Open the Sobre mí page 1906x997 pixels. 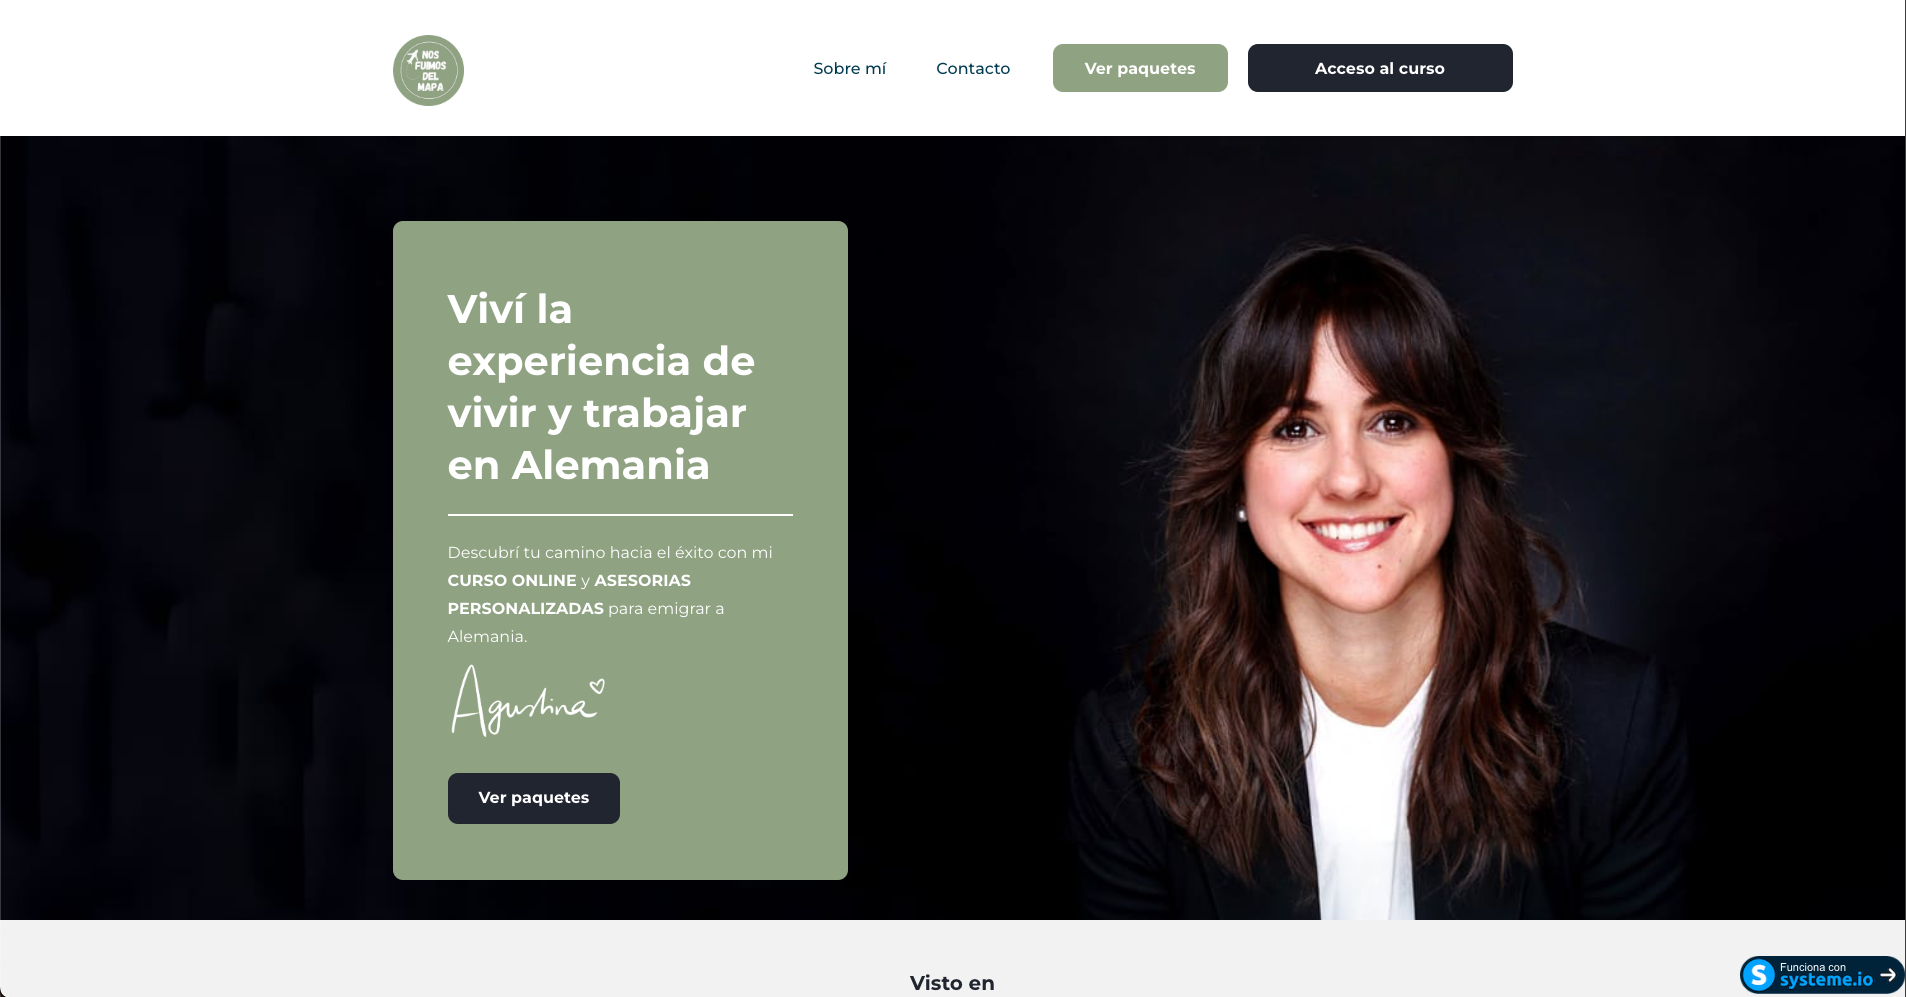point(849,68)
